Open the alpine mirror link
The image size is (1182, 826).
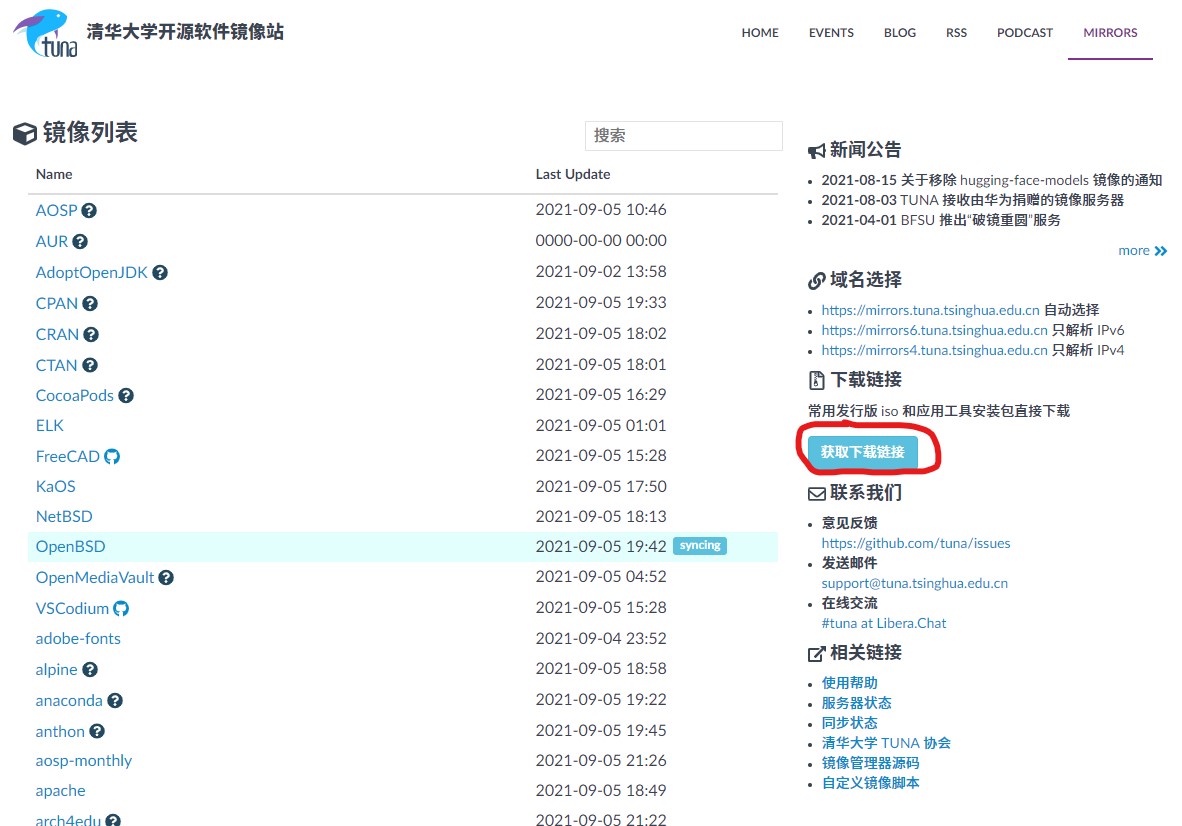[x=57, y=670]
